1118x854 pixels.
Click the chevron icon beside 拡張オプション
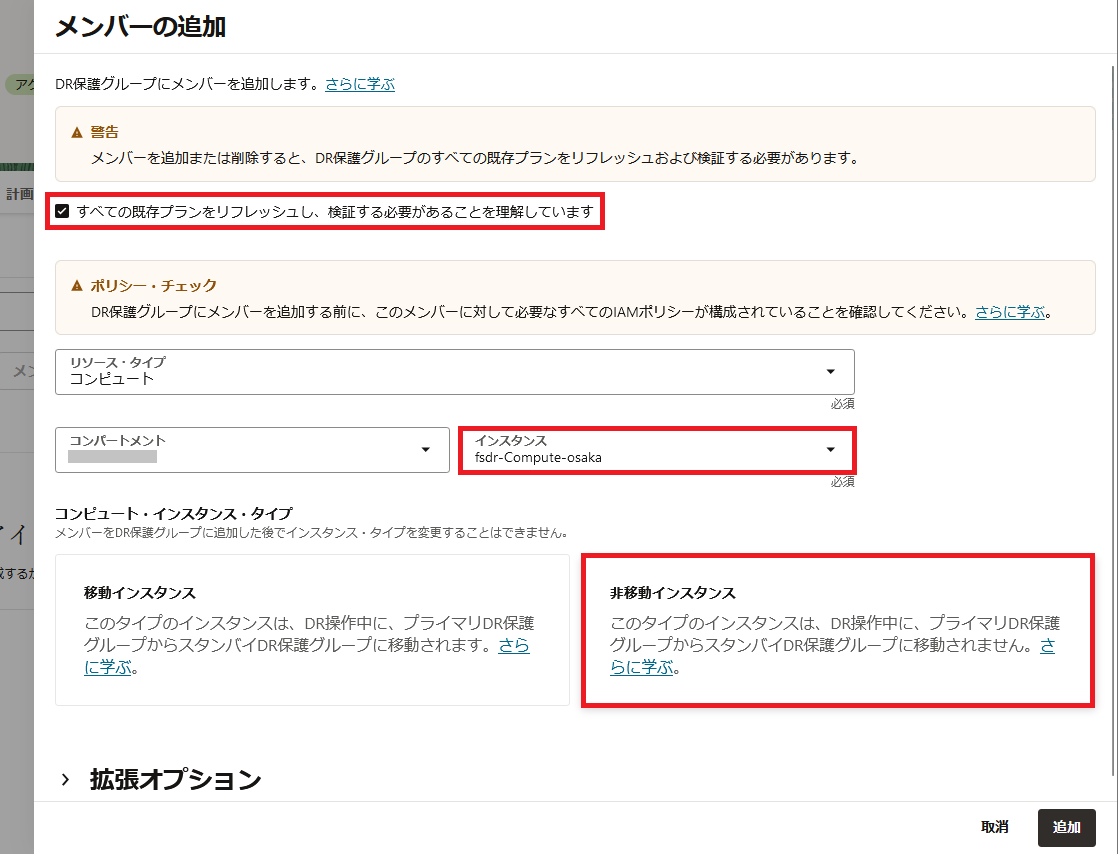click(66, 780)
